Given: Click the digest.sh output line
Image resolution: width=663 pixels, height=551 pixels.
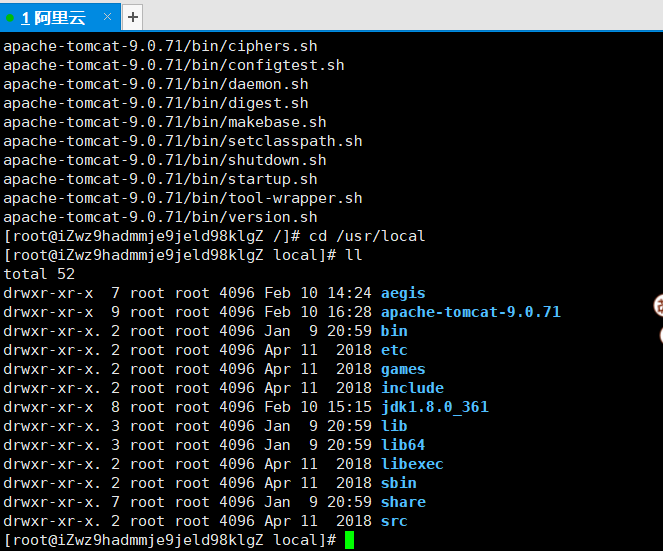Looking at the screenshot, I should click(x=156, y=103).
